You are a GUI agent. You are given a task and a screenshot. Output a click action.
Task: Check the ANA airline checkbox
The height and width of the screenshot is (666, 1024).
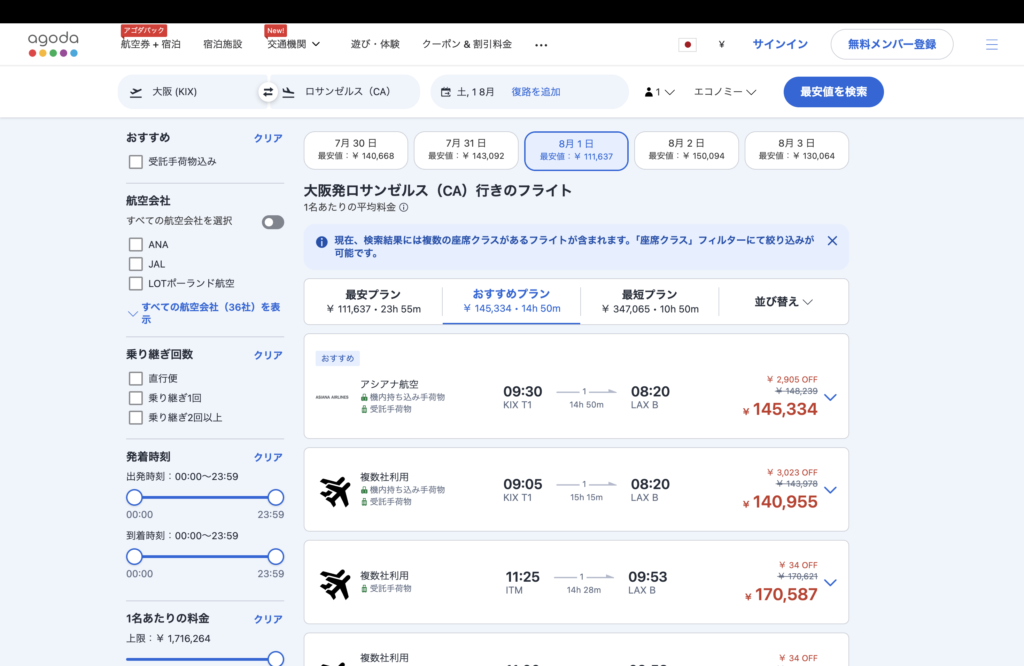(136, 244)
